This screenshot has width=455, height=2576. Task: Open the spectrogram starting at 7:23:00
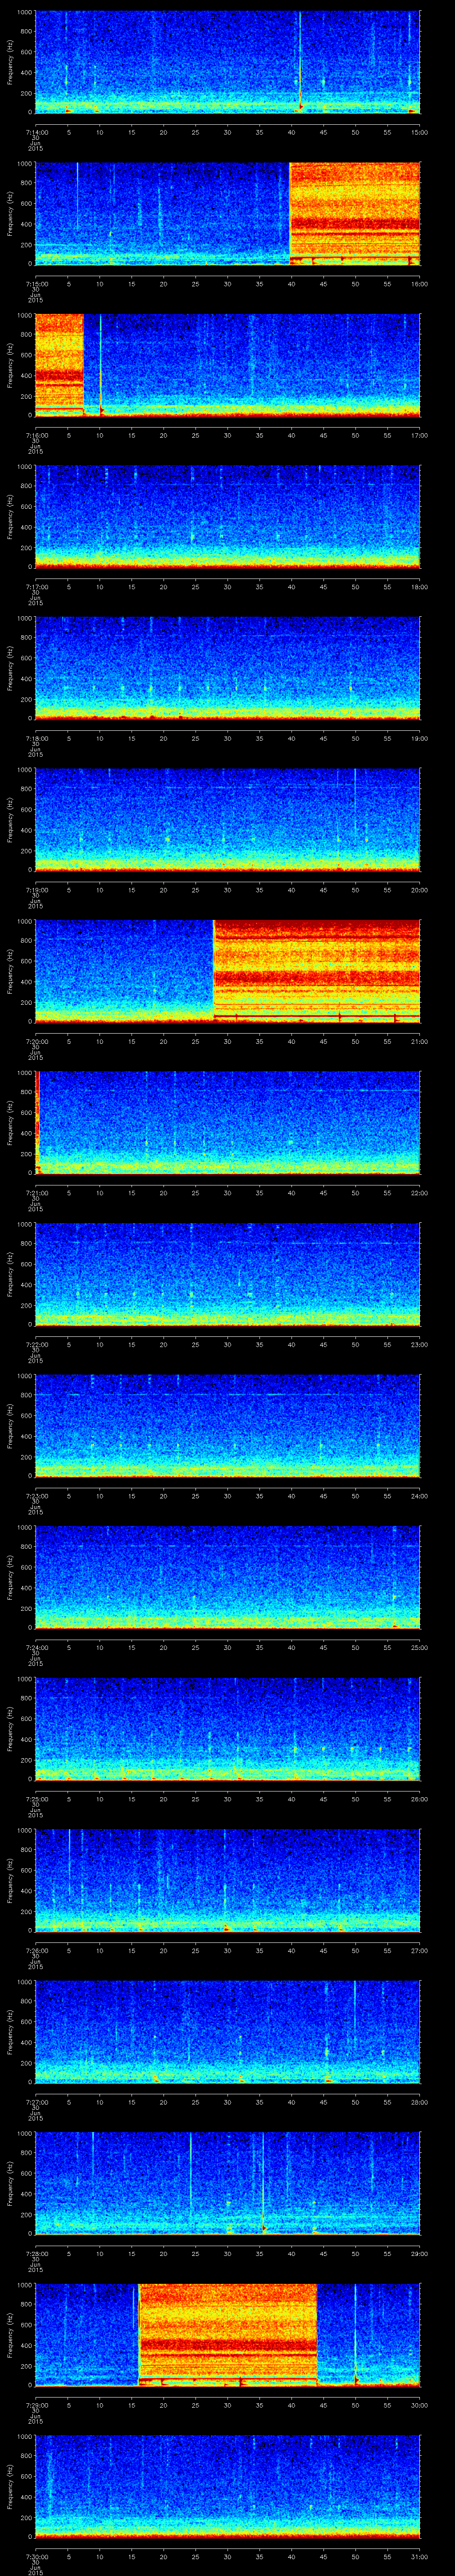227,1425
